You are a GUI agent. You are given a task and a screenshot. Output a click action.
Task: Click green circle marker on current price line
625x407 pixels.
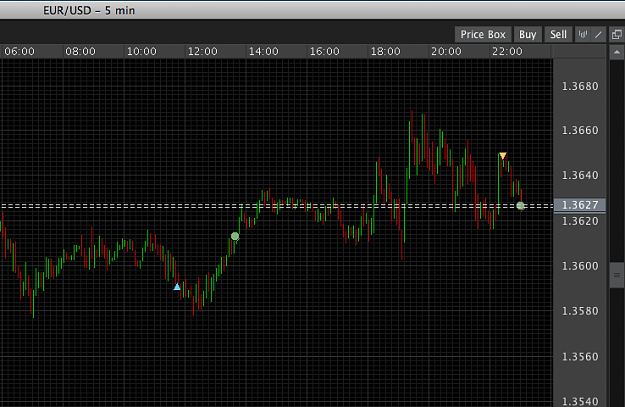[x=520, y=206]
